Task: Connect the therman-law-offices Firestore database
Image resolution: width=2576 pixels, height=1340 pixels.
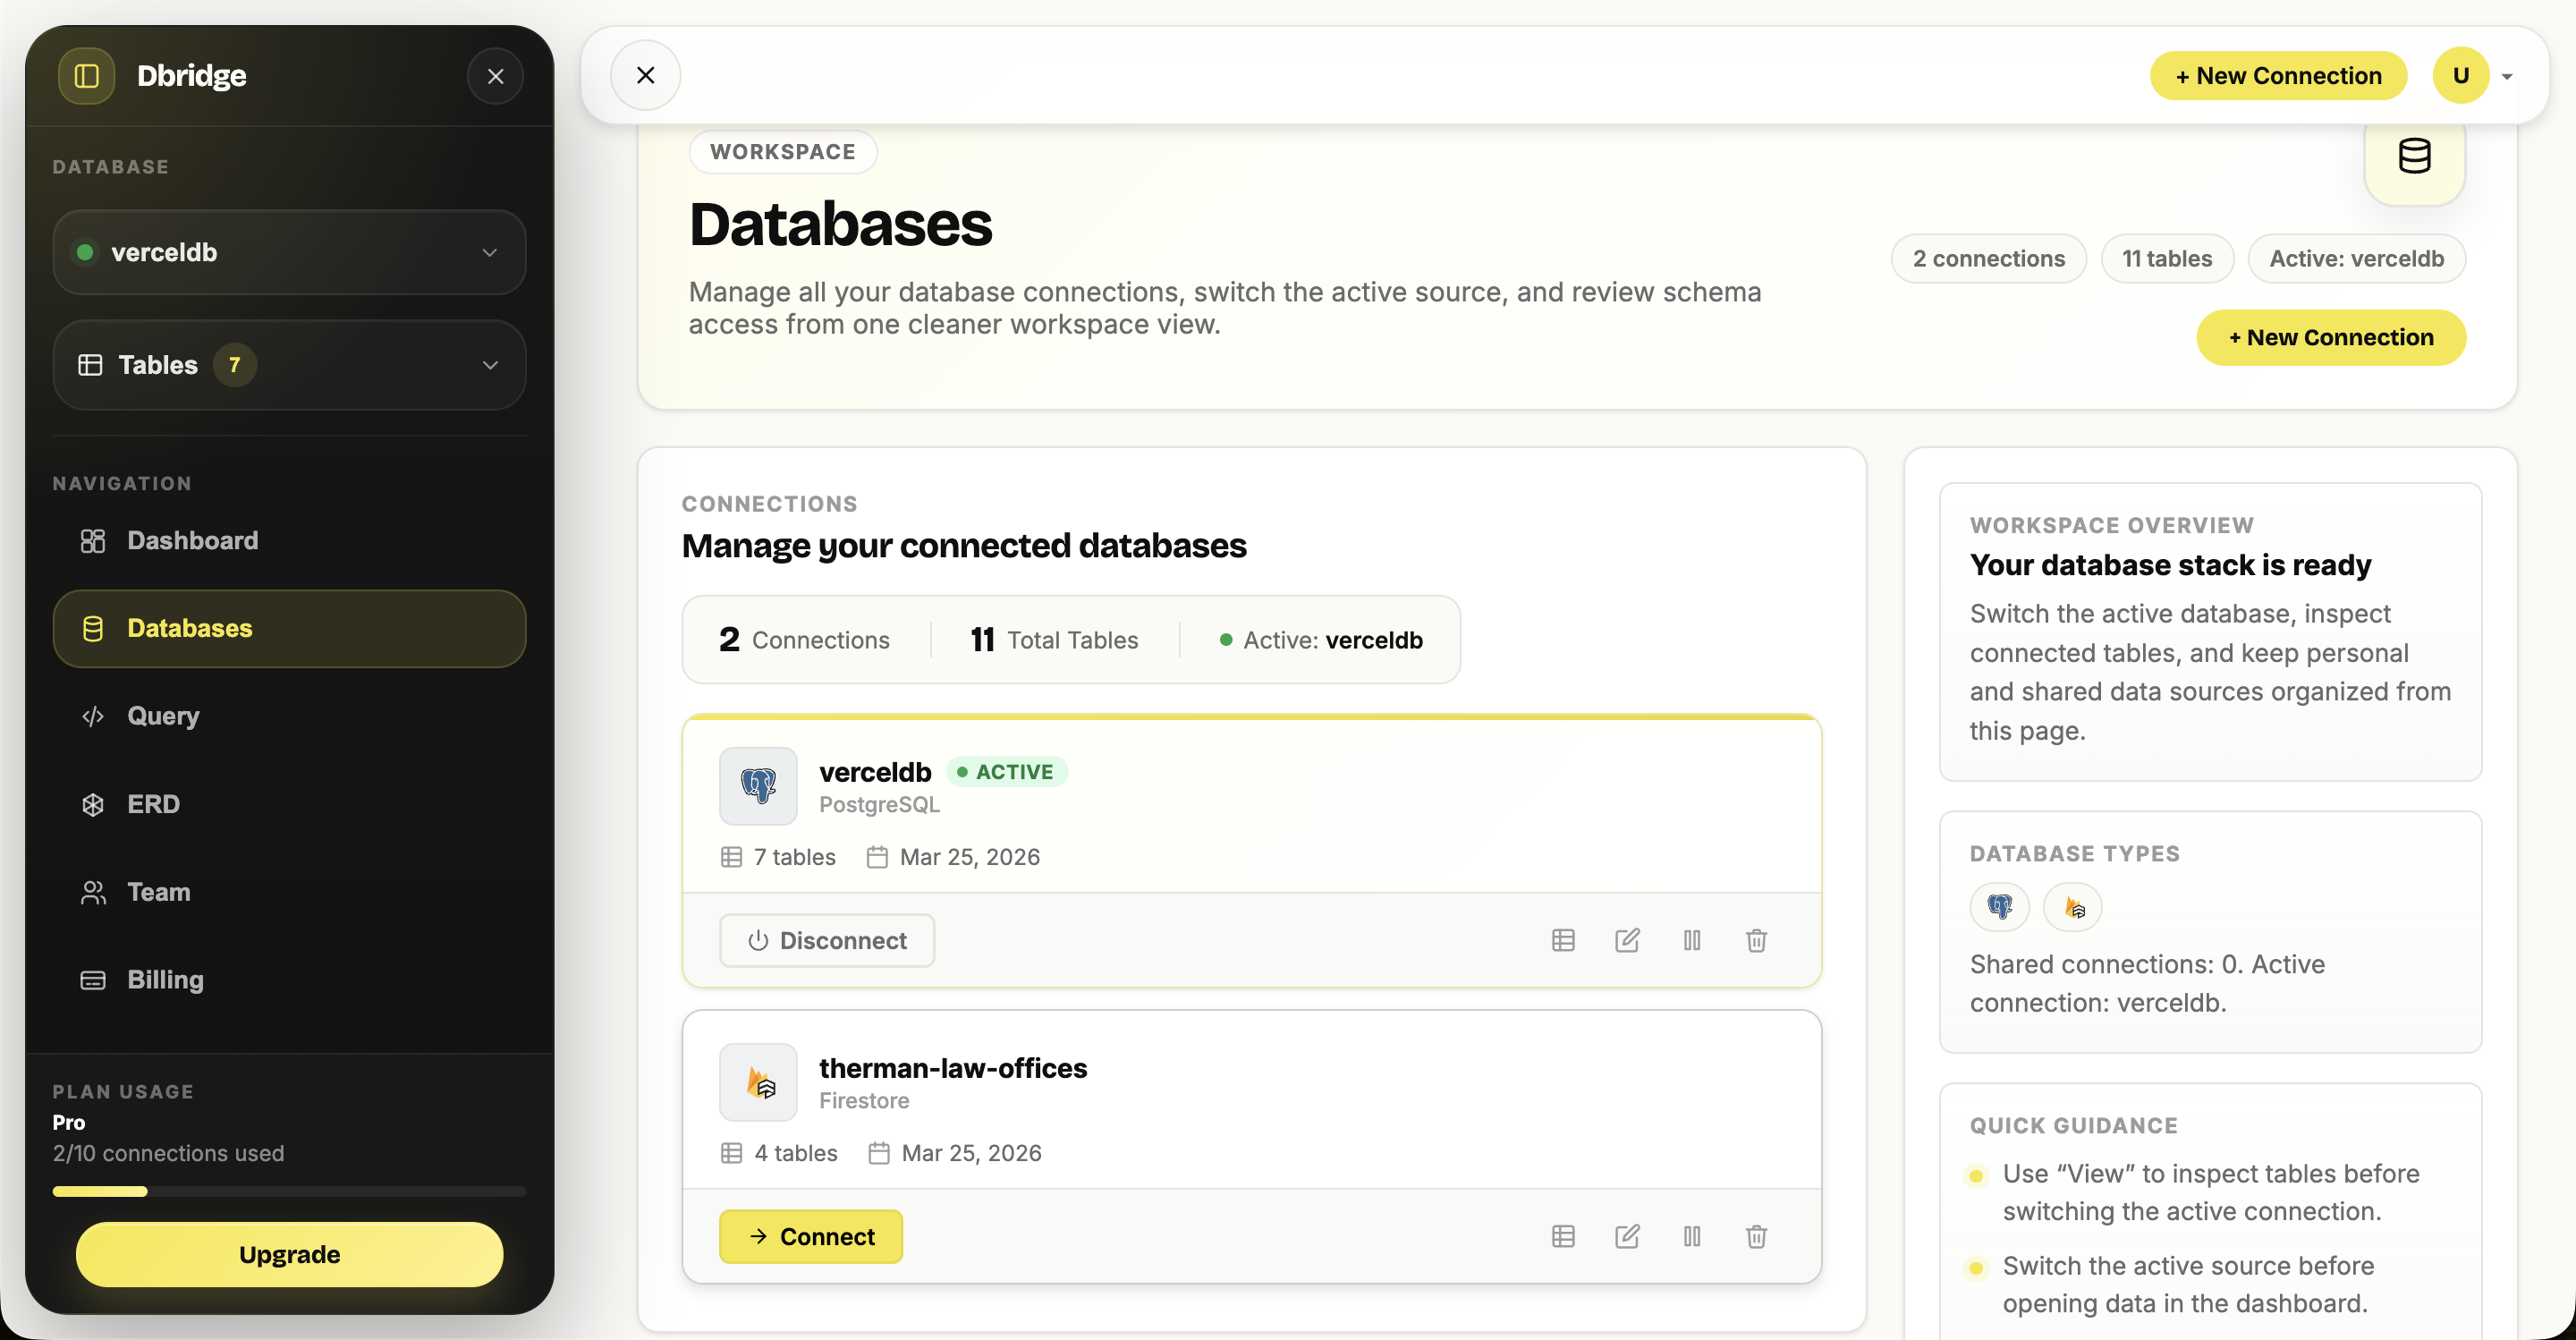Action: pyautogui.click(x=811, y=1236)
